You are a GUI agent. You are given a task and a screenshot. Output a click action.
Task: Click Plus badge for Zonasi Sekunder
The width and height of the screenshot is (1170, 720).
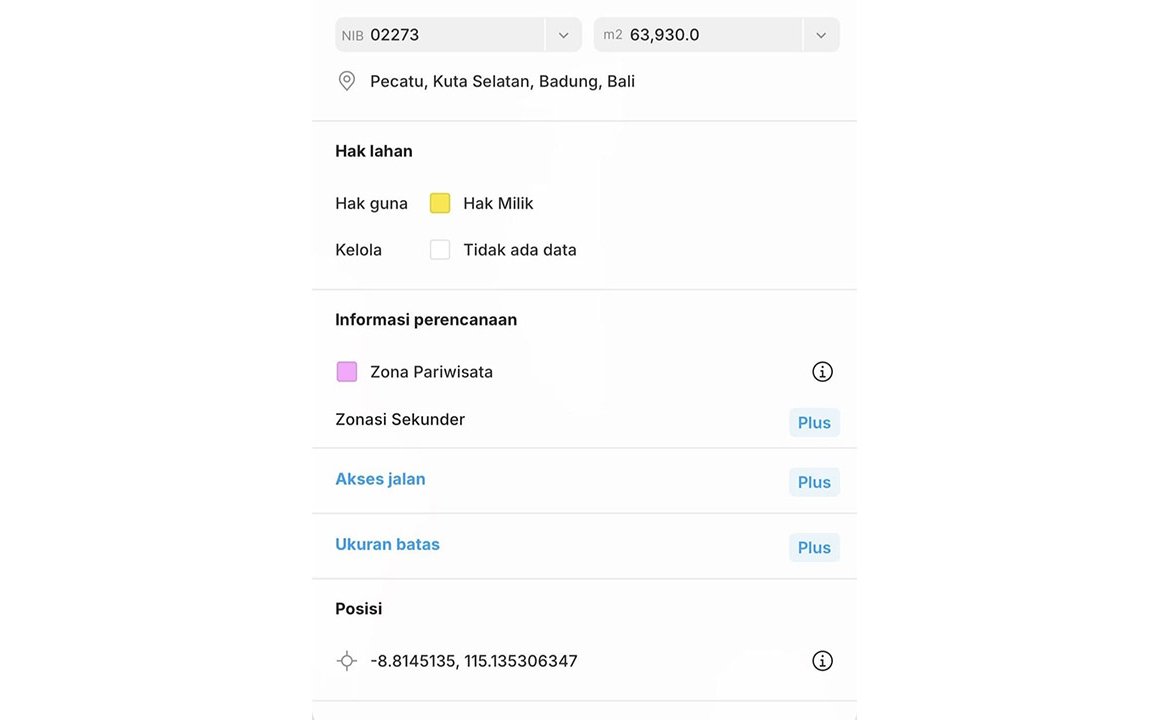tap(814, 423)
